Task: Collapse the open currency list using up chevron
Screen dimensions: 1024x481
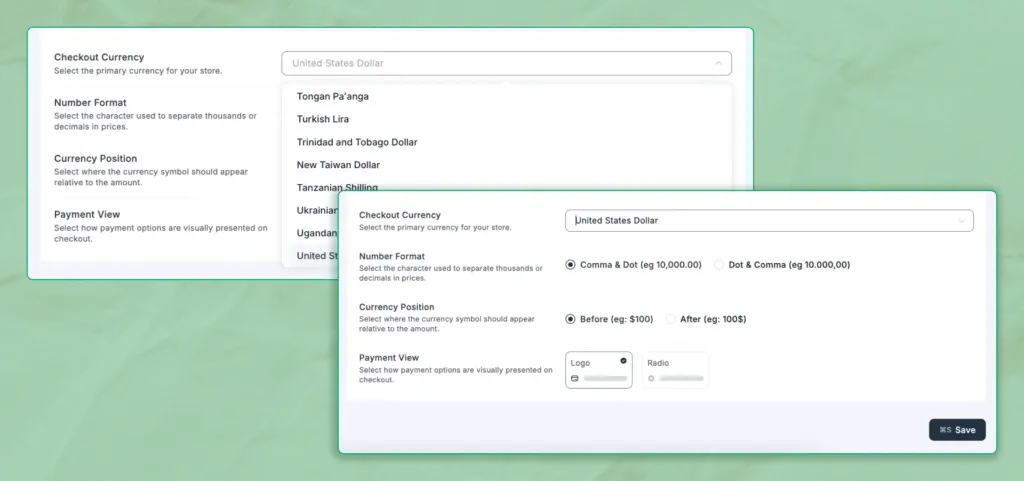Action: coord(717,63)
